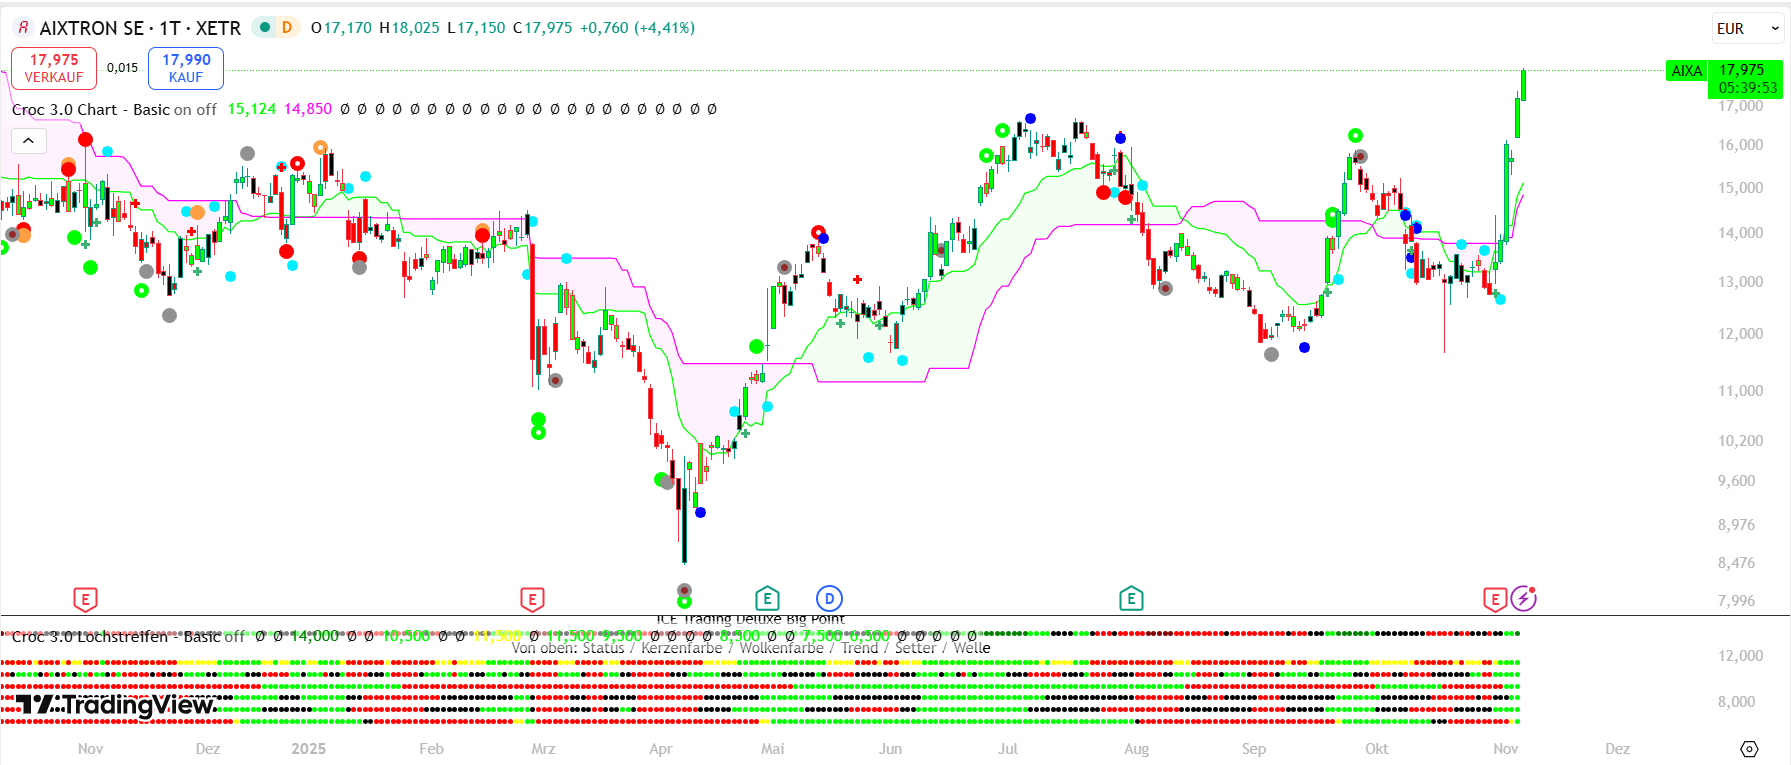
Task: Open symbol search via AIXTRON SE title
Action: (140, 28)
